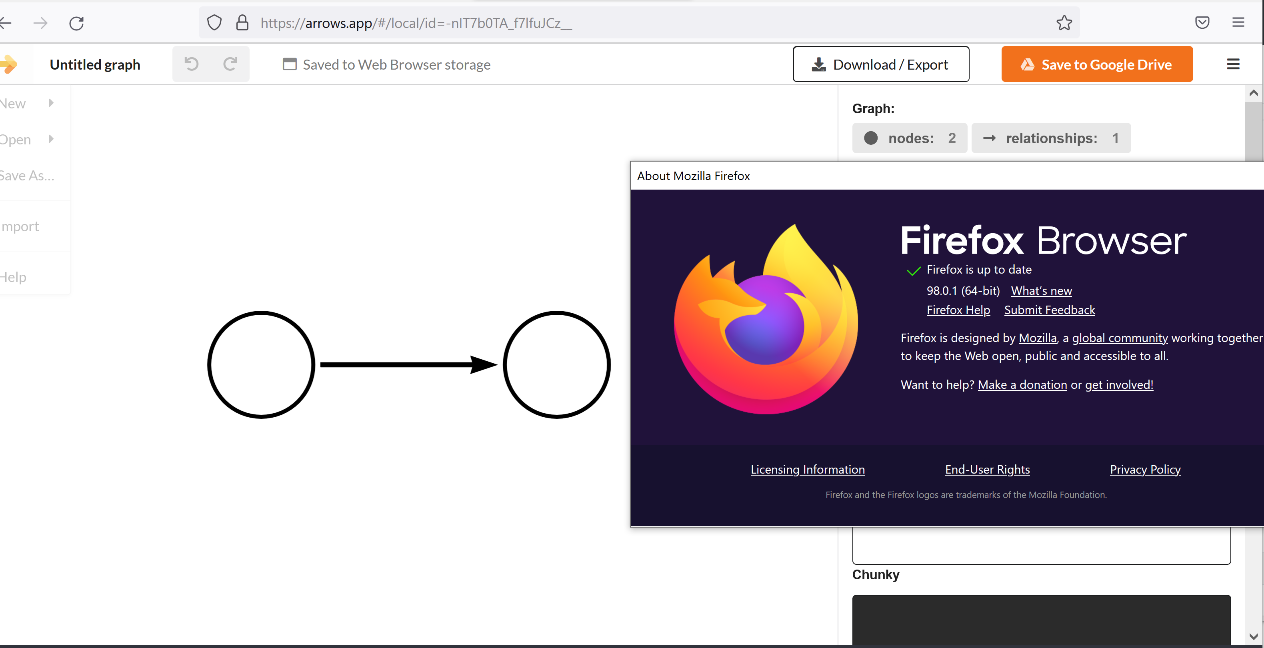The height and width of the screenshot is (648, 1264).
Task: Open the Make a donation link
Action: [1022, 385]
